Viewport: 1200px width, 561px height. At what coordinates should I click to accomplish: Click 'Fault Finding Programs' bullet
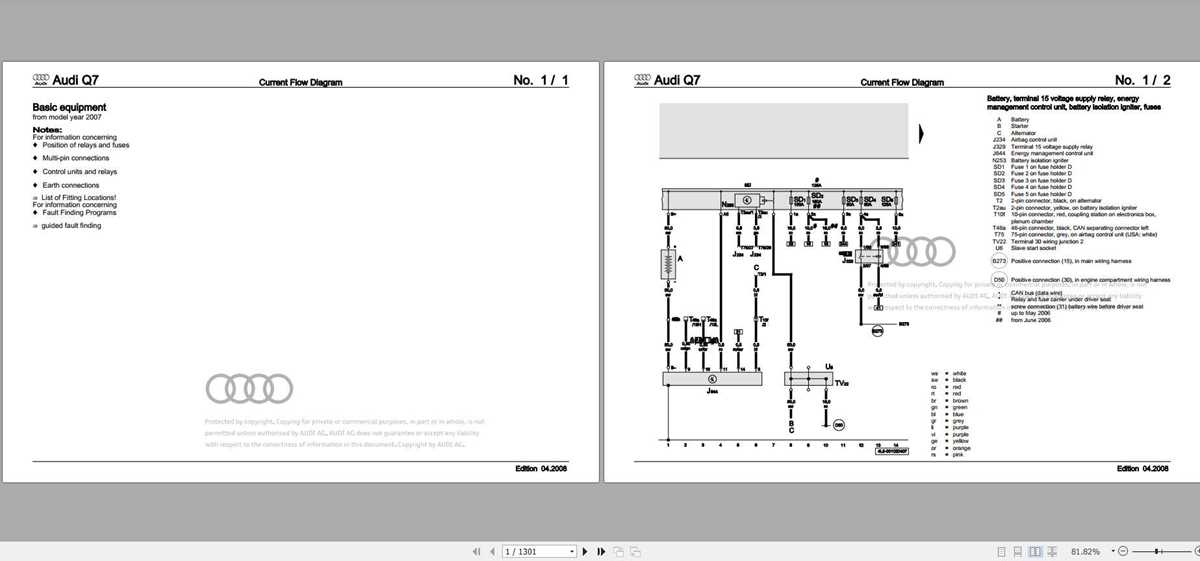tap(79, 212)
